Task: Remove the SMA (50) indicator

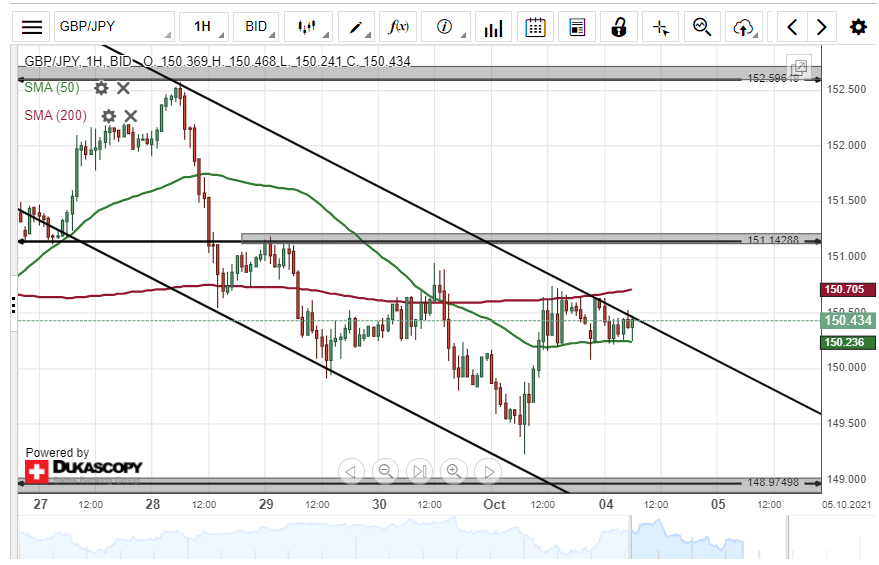Action: coord(123,88)
